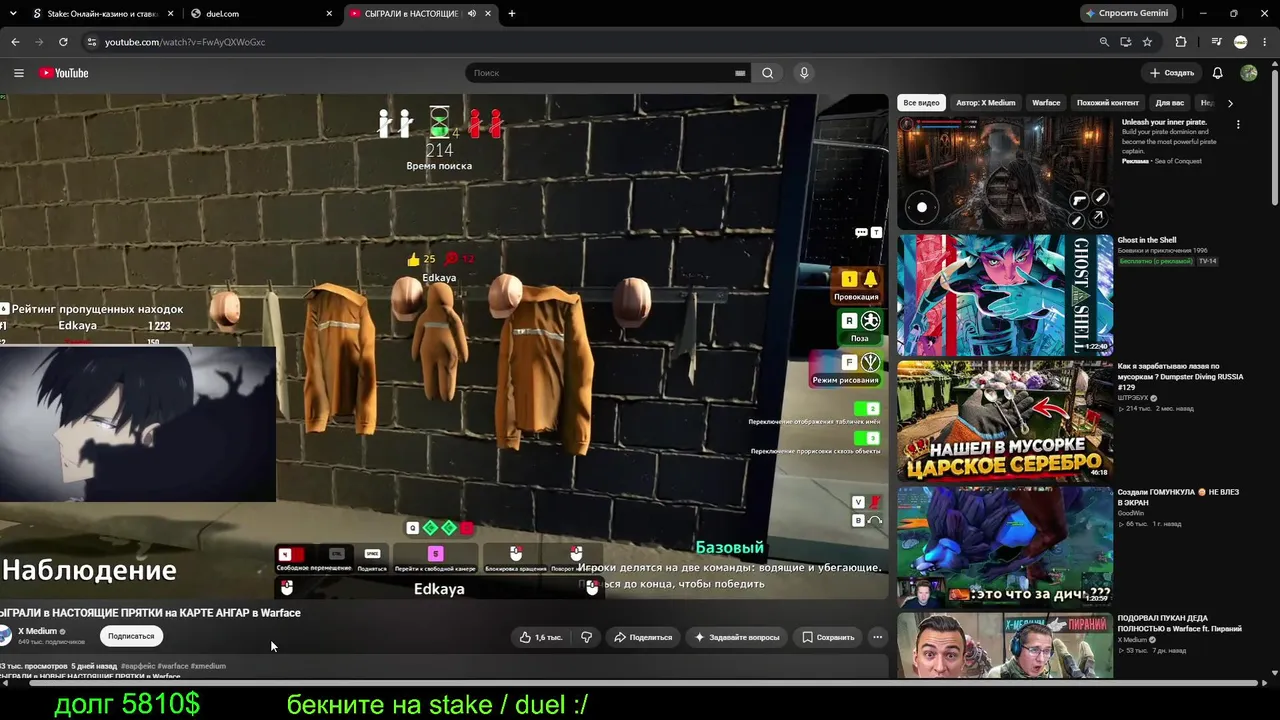Click the 'Поделиться' share button

click(643, 637)
